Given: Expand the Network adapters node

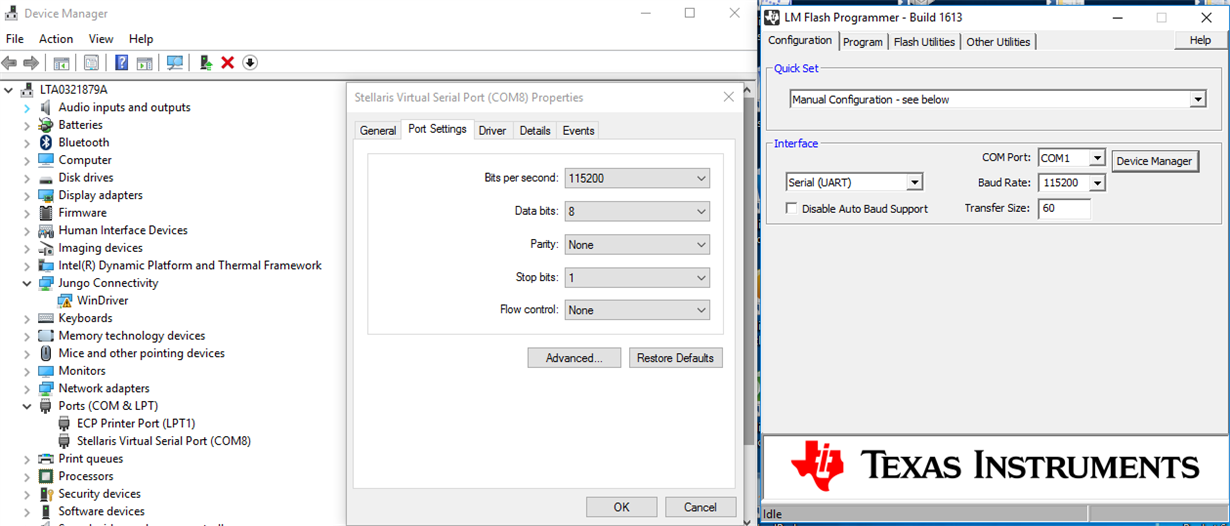Looking at the screenshot, I should [x=27, y=388].
